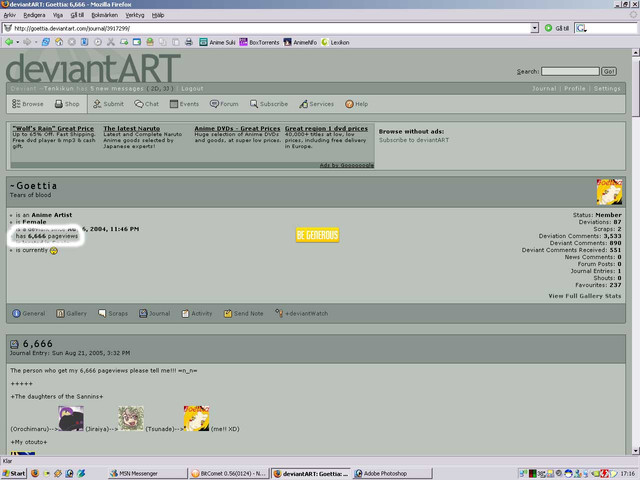
Task: Open the "Wolf's Rain" Great Price ad
Action: [x=53, y=128]
